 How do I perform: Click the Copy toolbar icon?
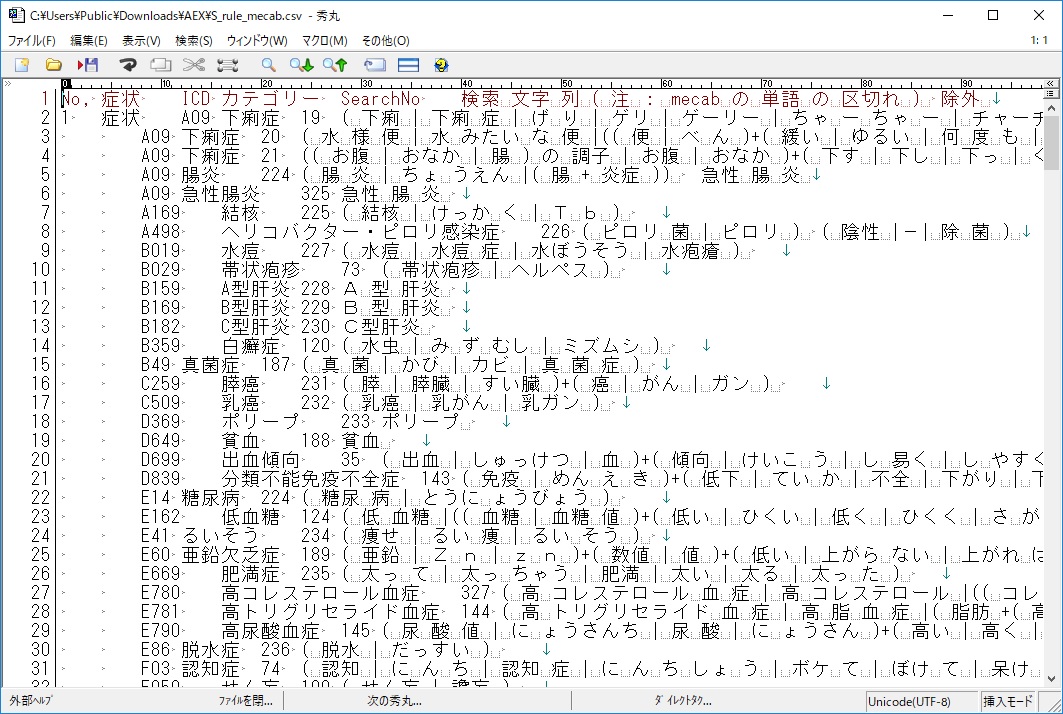(x=160, y=65)
